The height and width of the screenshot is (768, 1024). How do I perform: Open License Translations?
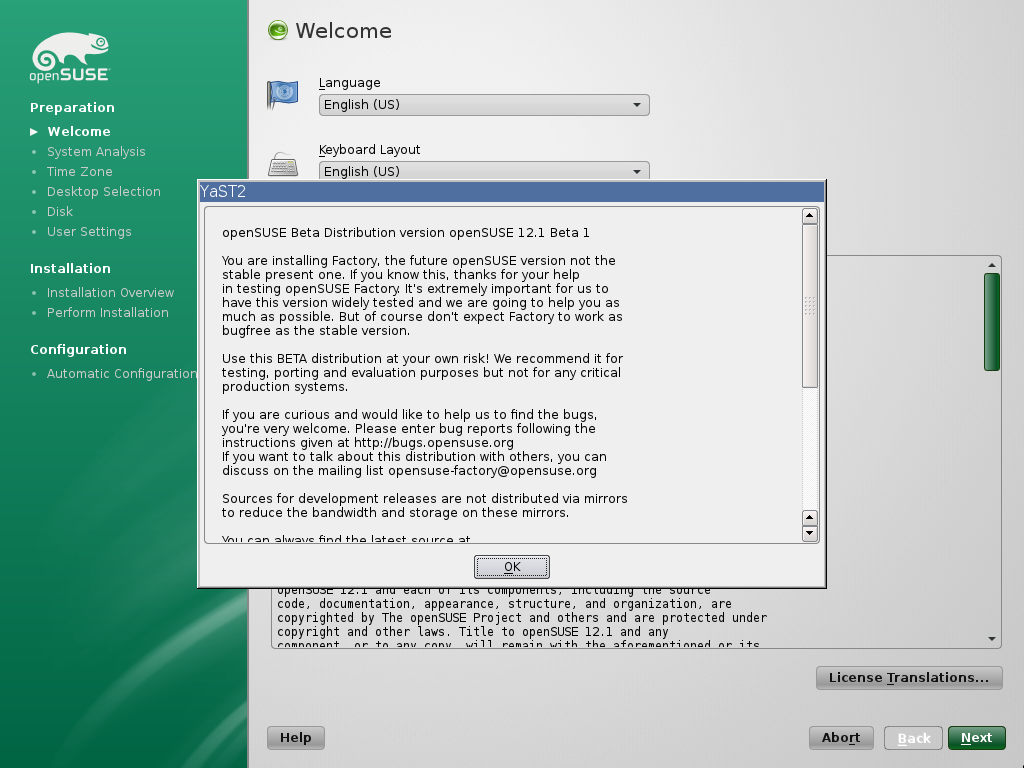click(908, 677)
